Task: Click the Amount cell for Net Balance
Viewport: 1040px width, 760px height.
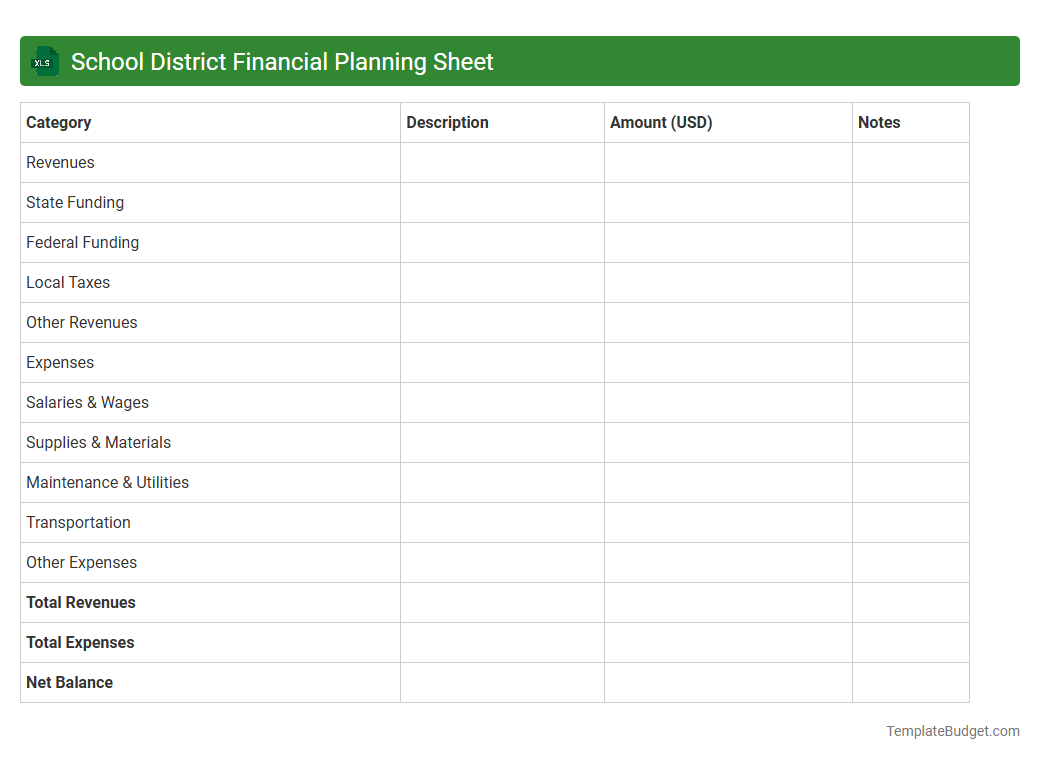Action: pyautogui.click(x=727, y=682)
